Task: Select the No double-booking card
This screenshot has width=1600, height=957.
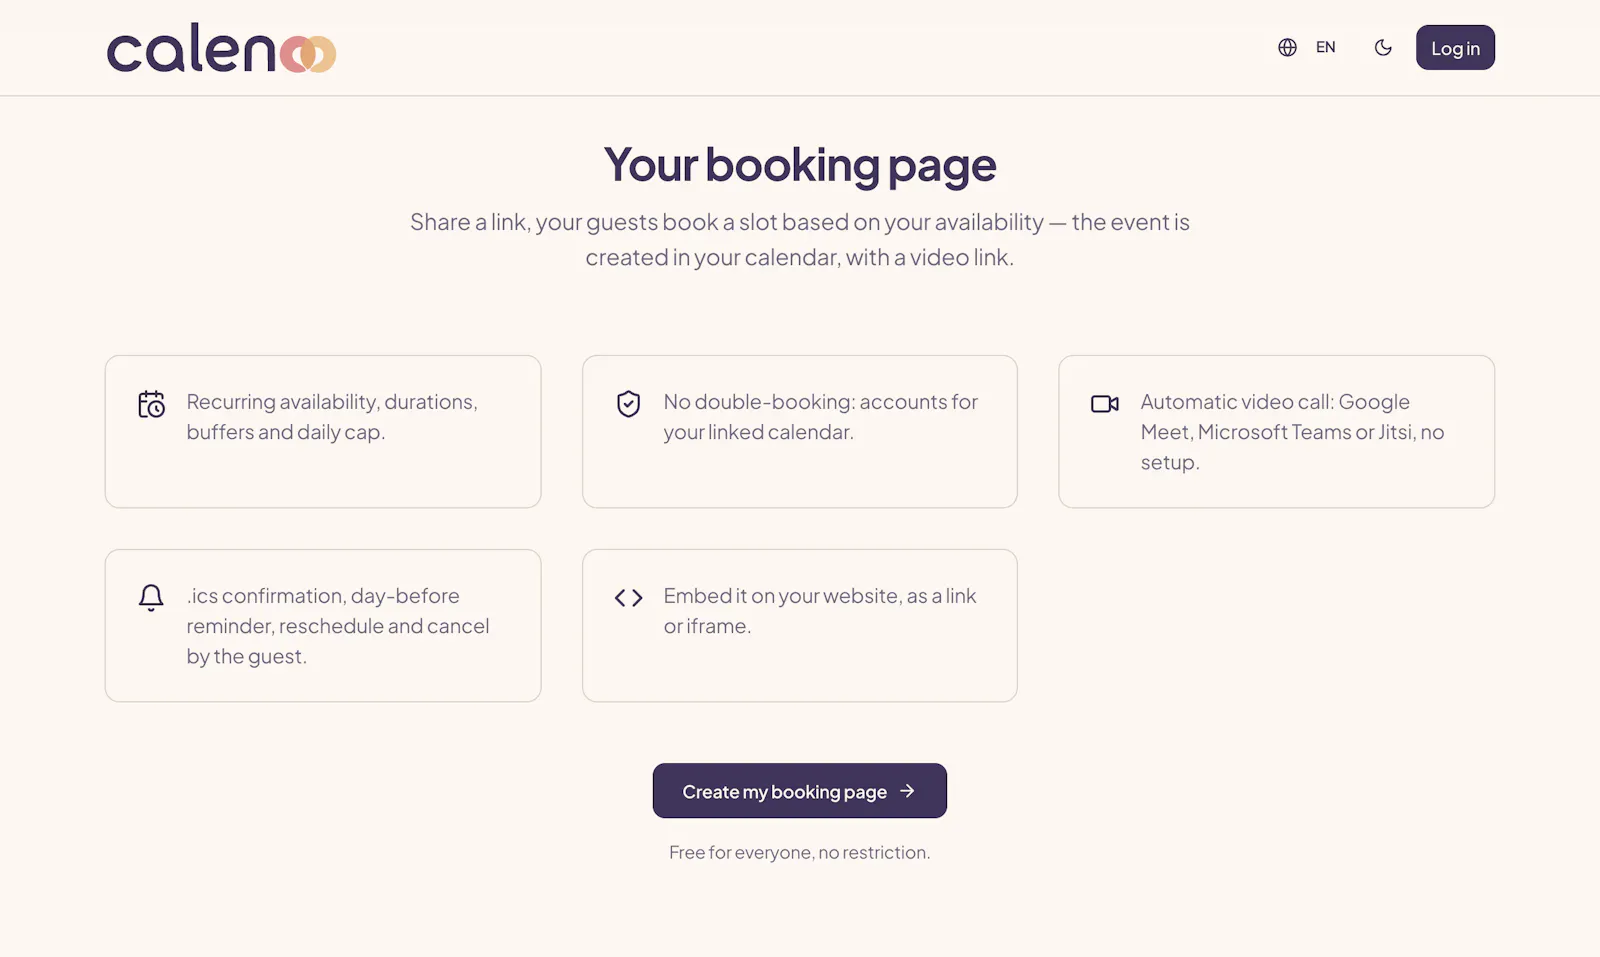Action: click(x=800, y=431)
